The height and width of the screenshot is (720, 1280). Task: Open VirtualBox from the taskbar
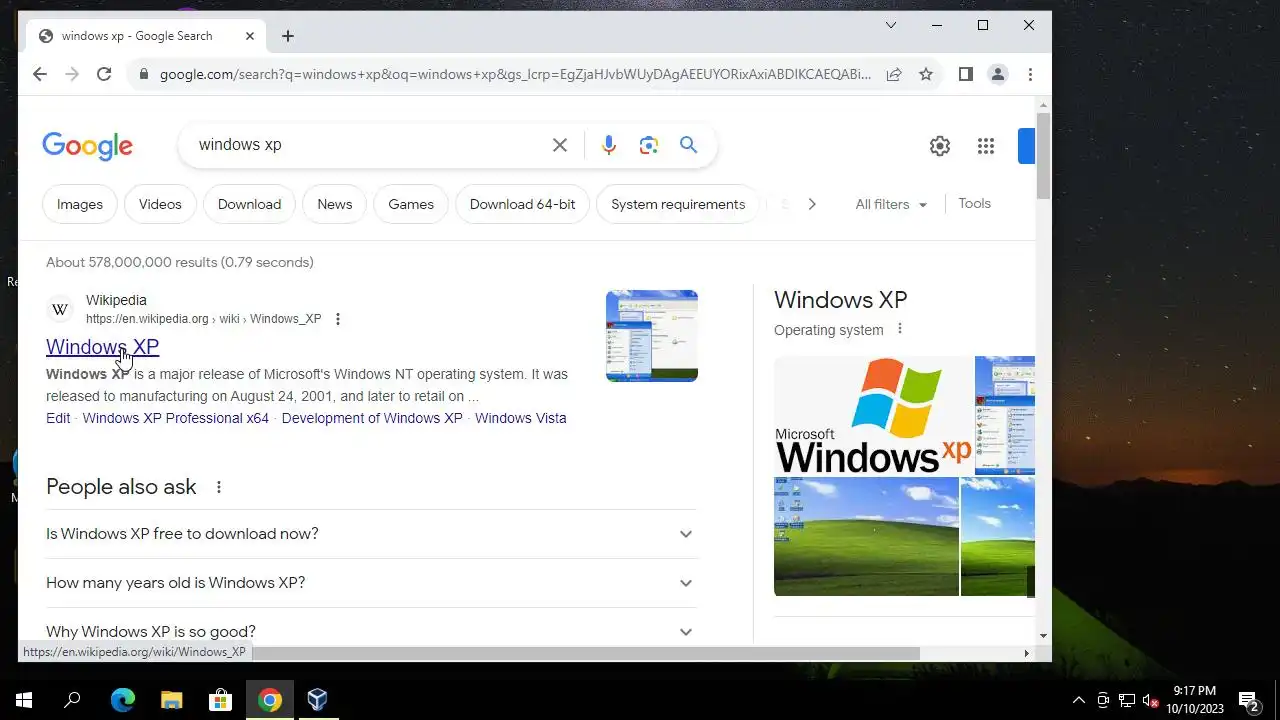point(317,700)
